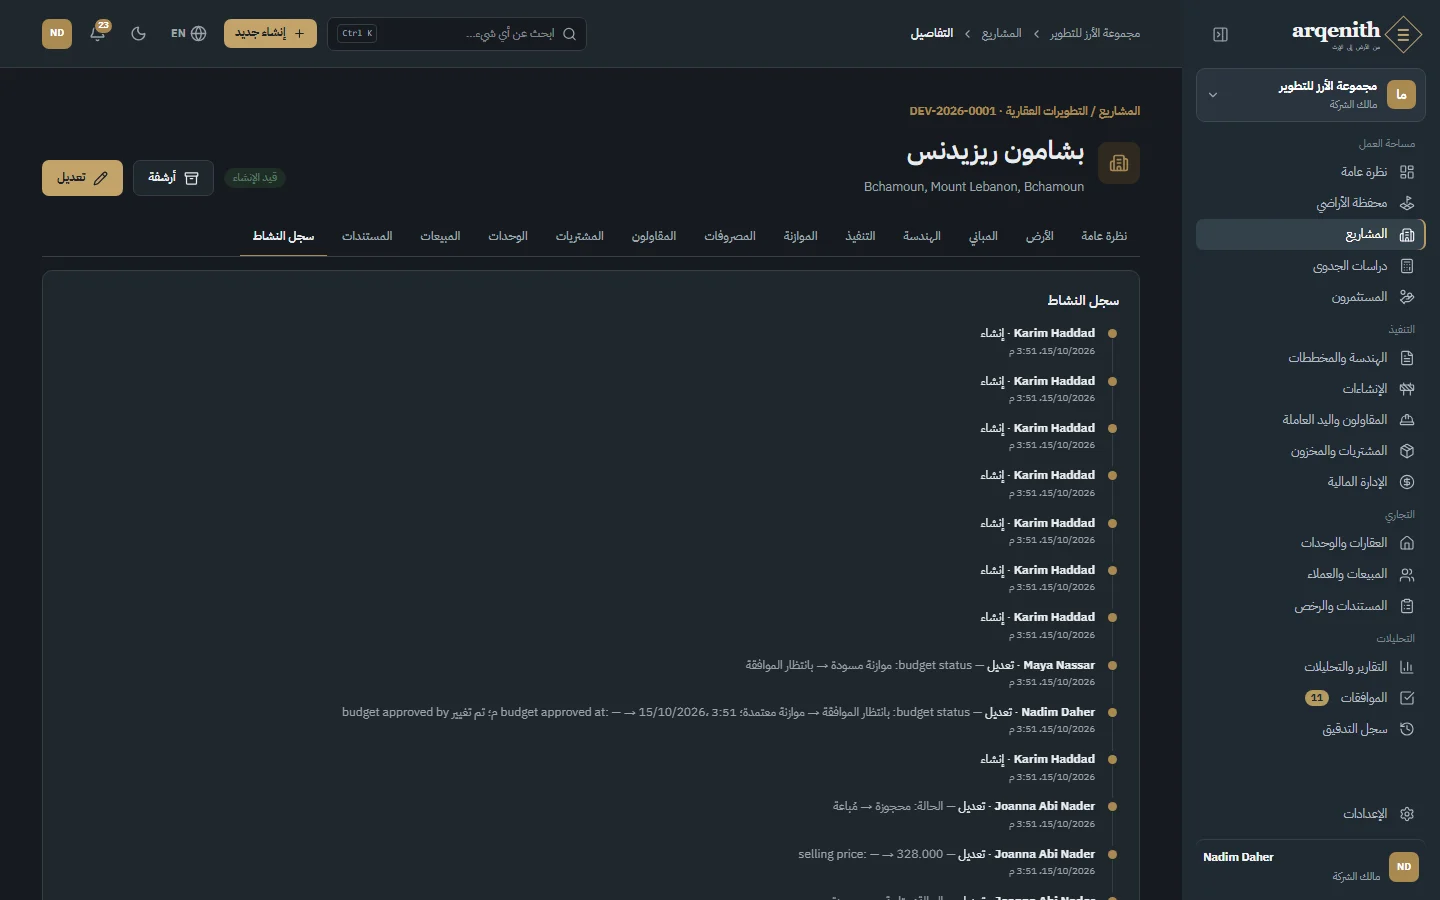Click Bchamoun, Mount Lebanon address text
Screen dimensions: 1440x900
coord(974,187)
